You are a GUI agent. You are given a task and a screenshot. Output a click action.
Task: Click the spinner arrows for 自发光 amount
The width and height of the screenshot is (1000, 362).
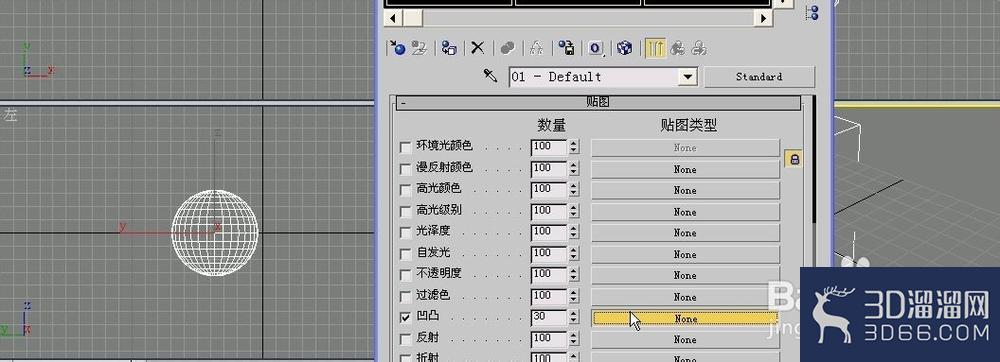pyautogui.click(x=574, y=254)
